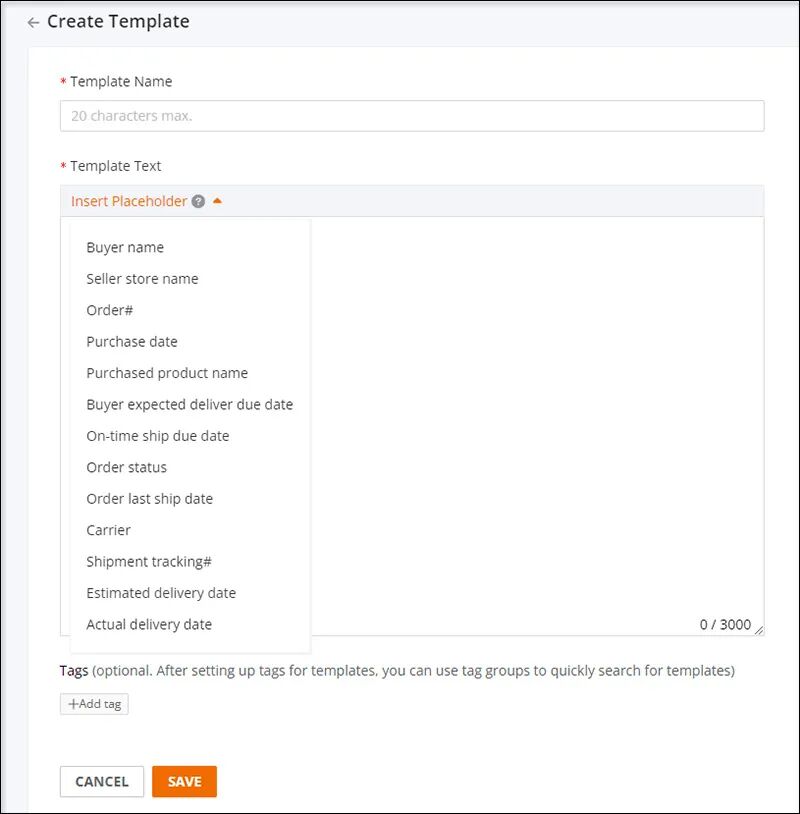Insert the Order# placeholder
This screenshot has width=800, height=814.
click(x=110, y=310)
